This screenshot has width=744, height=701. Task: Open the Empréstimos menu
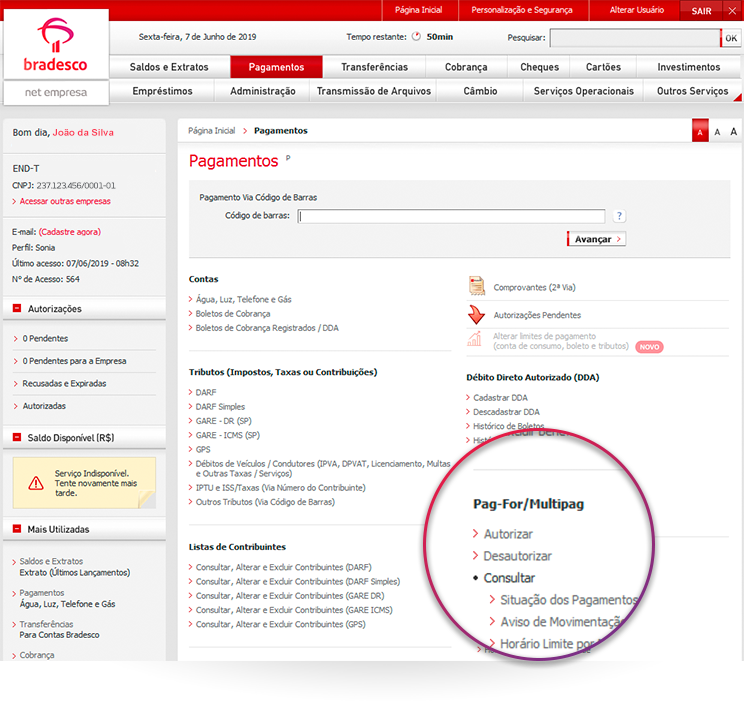coord(162,91)
